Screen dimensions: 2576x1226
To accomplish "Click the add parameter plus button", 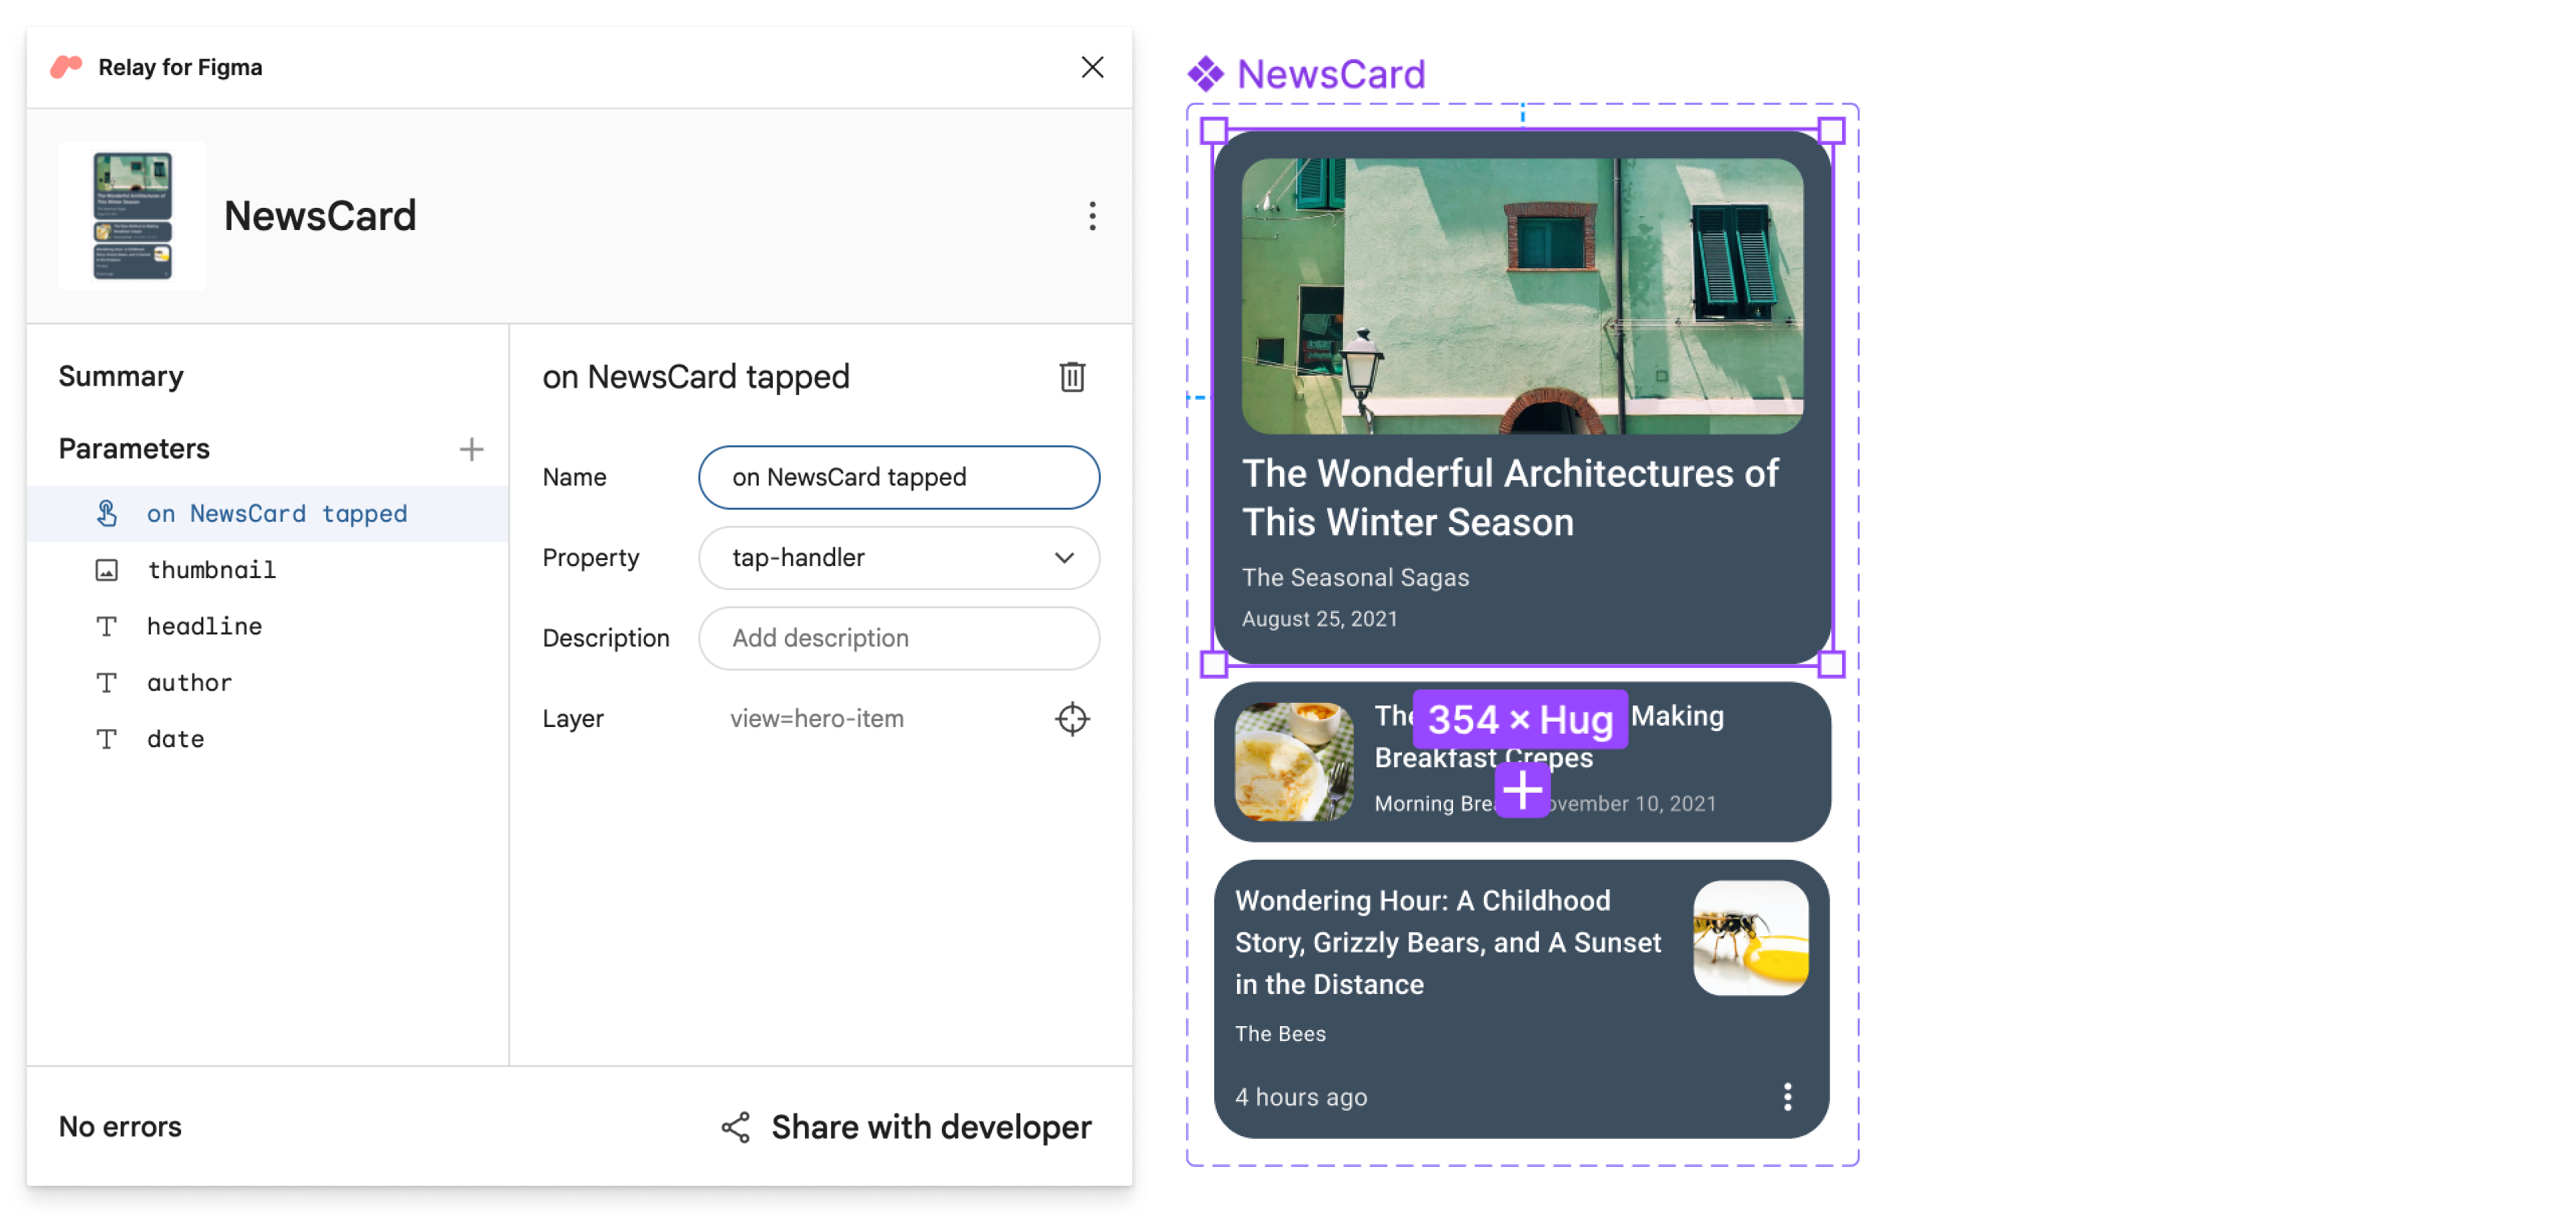I will pos(468,449).
